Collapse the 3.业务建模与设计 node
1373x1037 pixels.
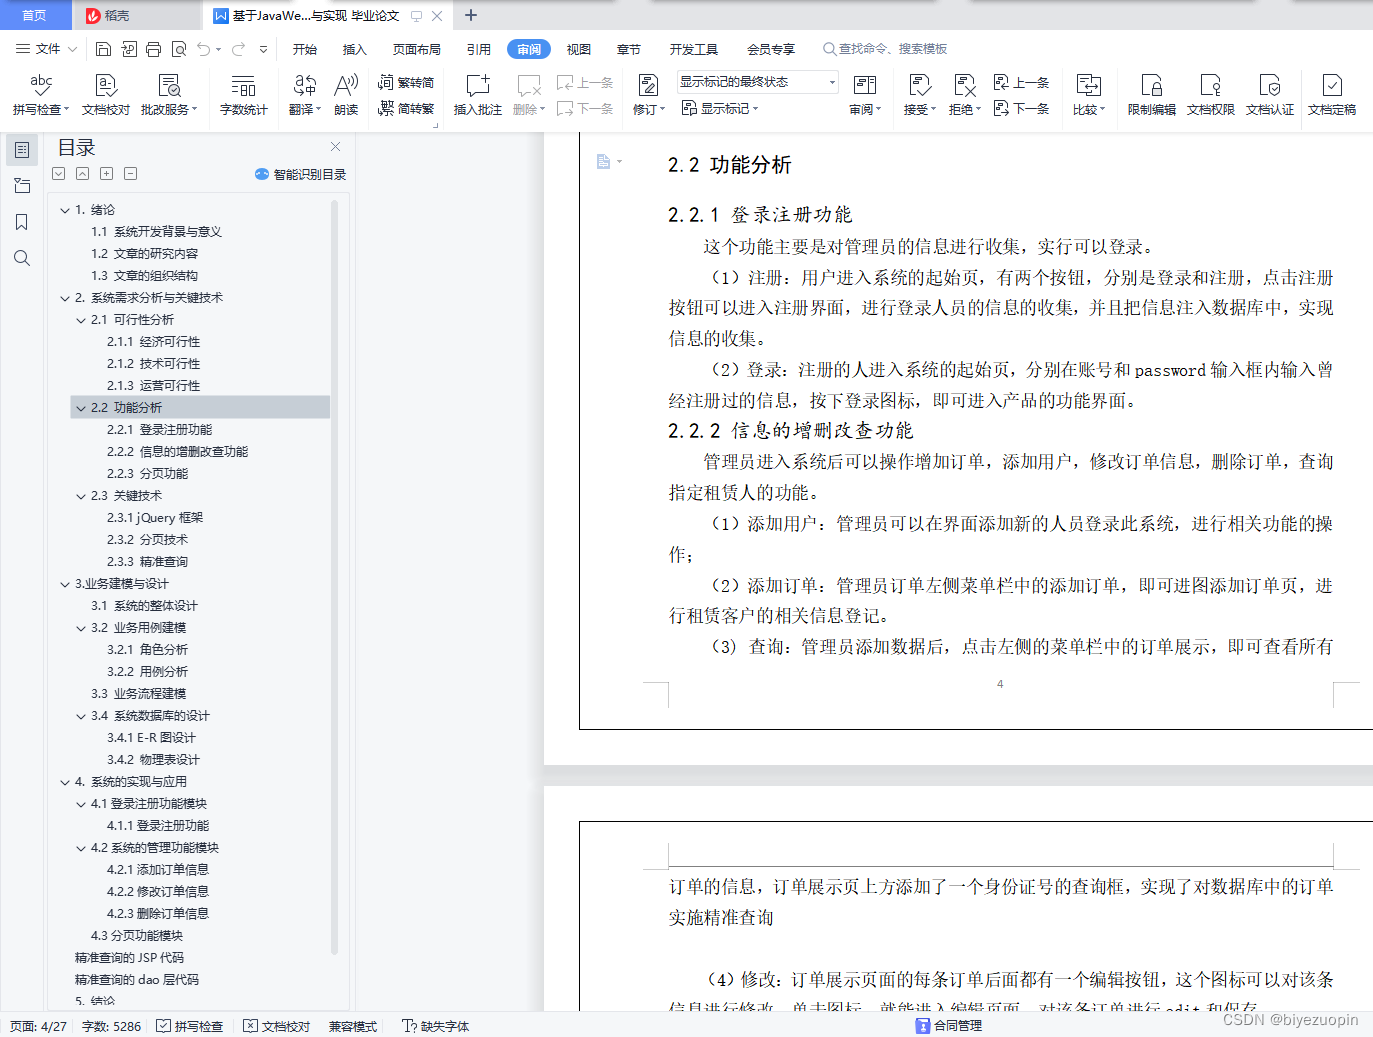pyautogui.click(x=65, y=584)
